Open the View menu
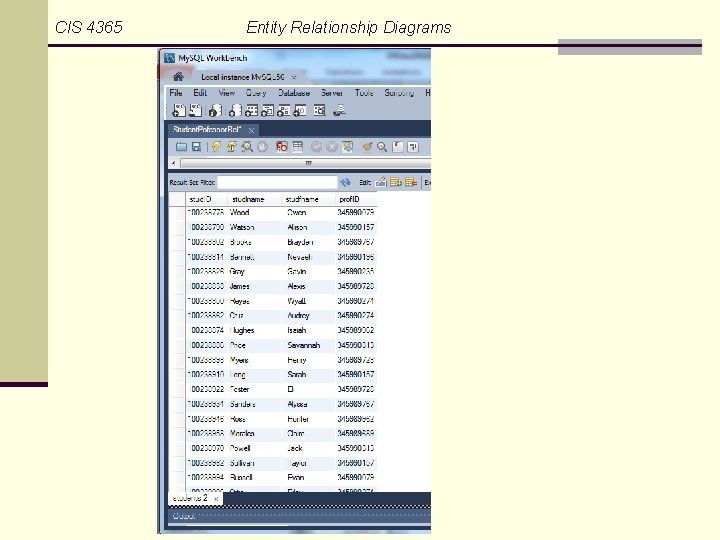 pos(226,93)
